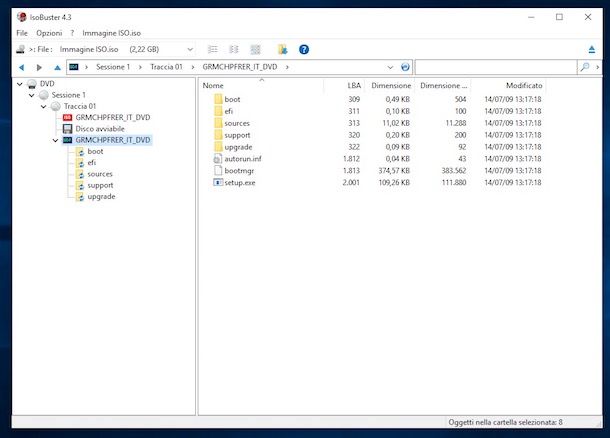Collapse the Traccia 01 tree node
This screenshot has width=610, height=438.
pyautogui.click(x=44, y=106)
